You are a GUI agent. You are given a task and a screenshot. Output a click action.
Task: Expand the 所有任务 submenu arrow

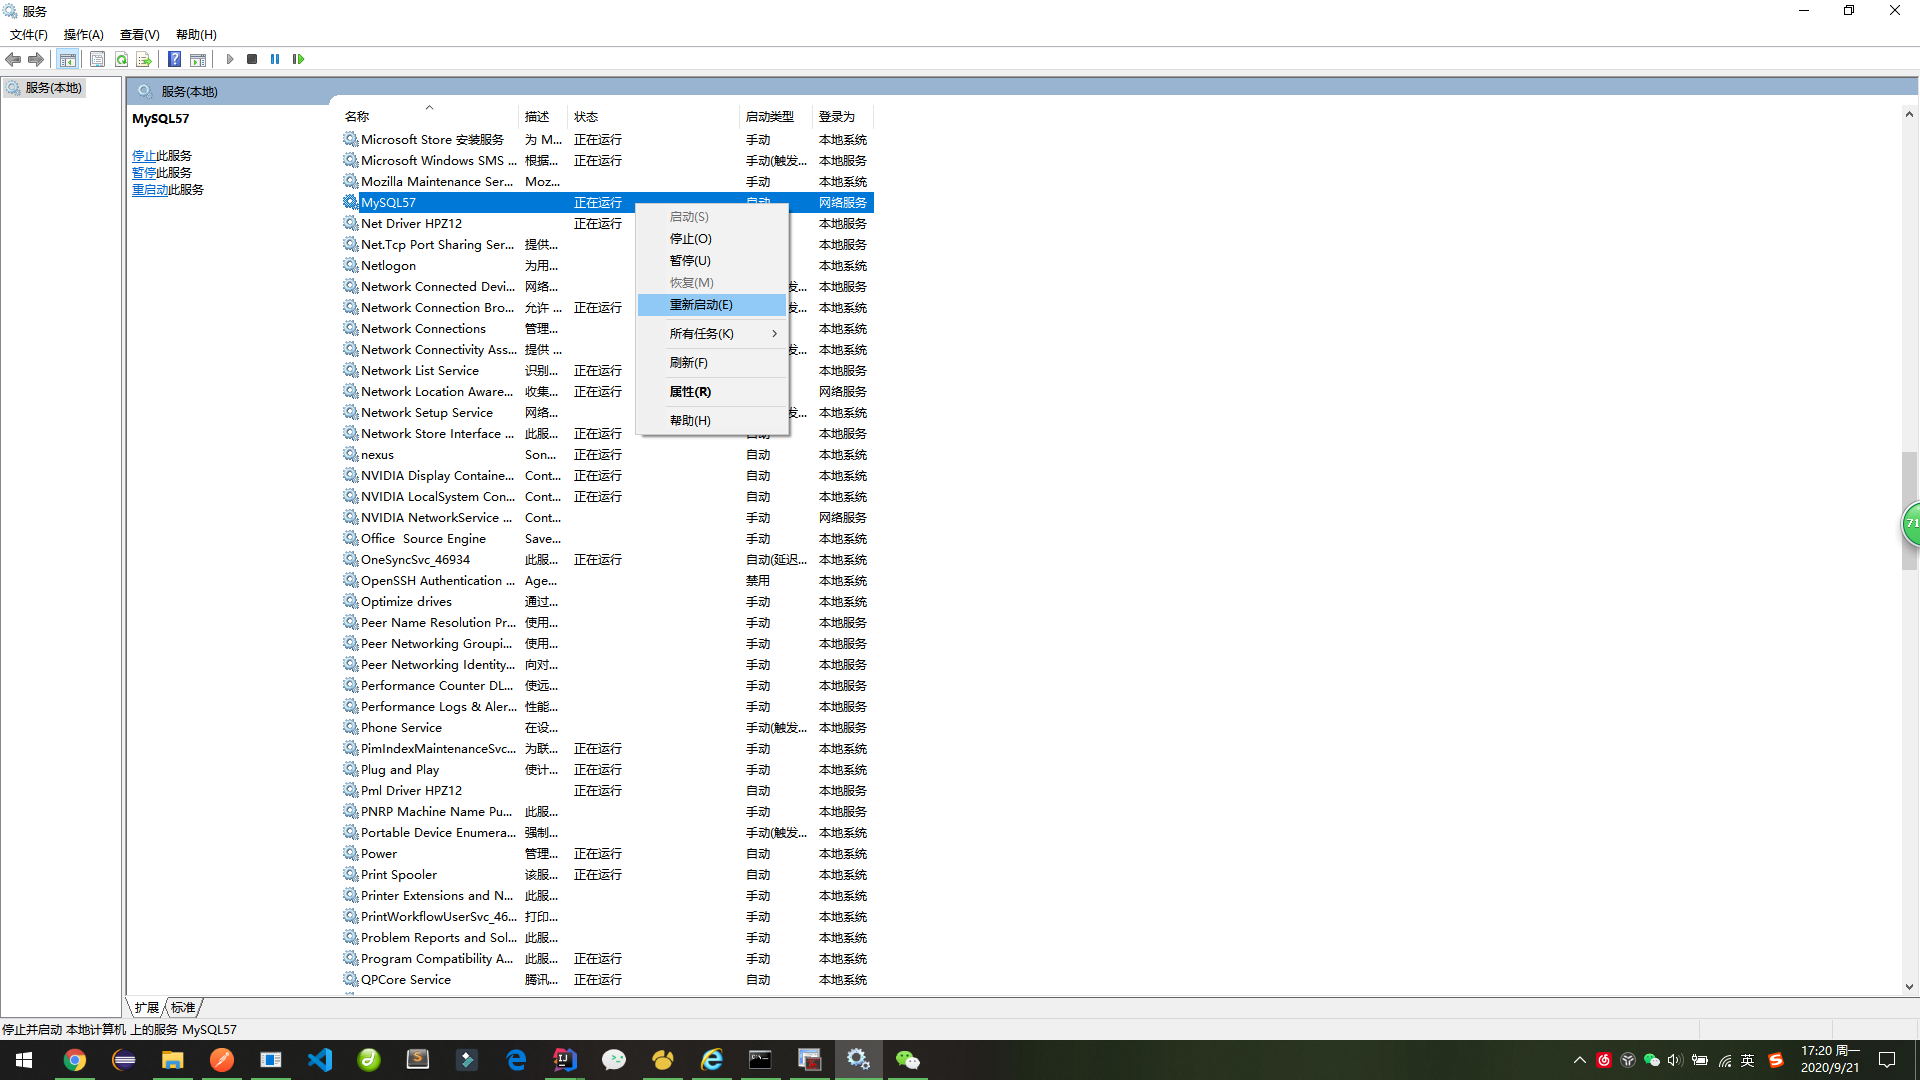tap(776, 333)
